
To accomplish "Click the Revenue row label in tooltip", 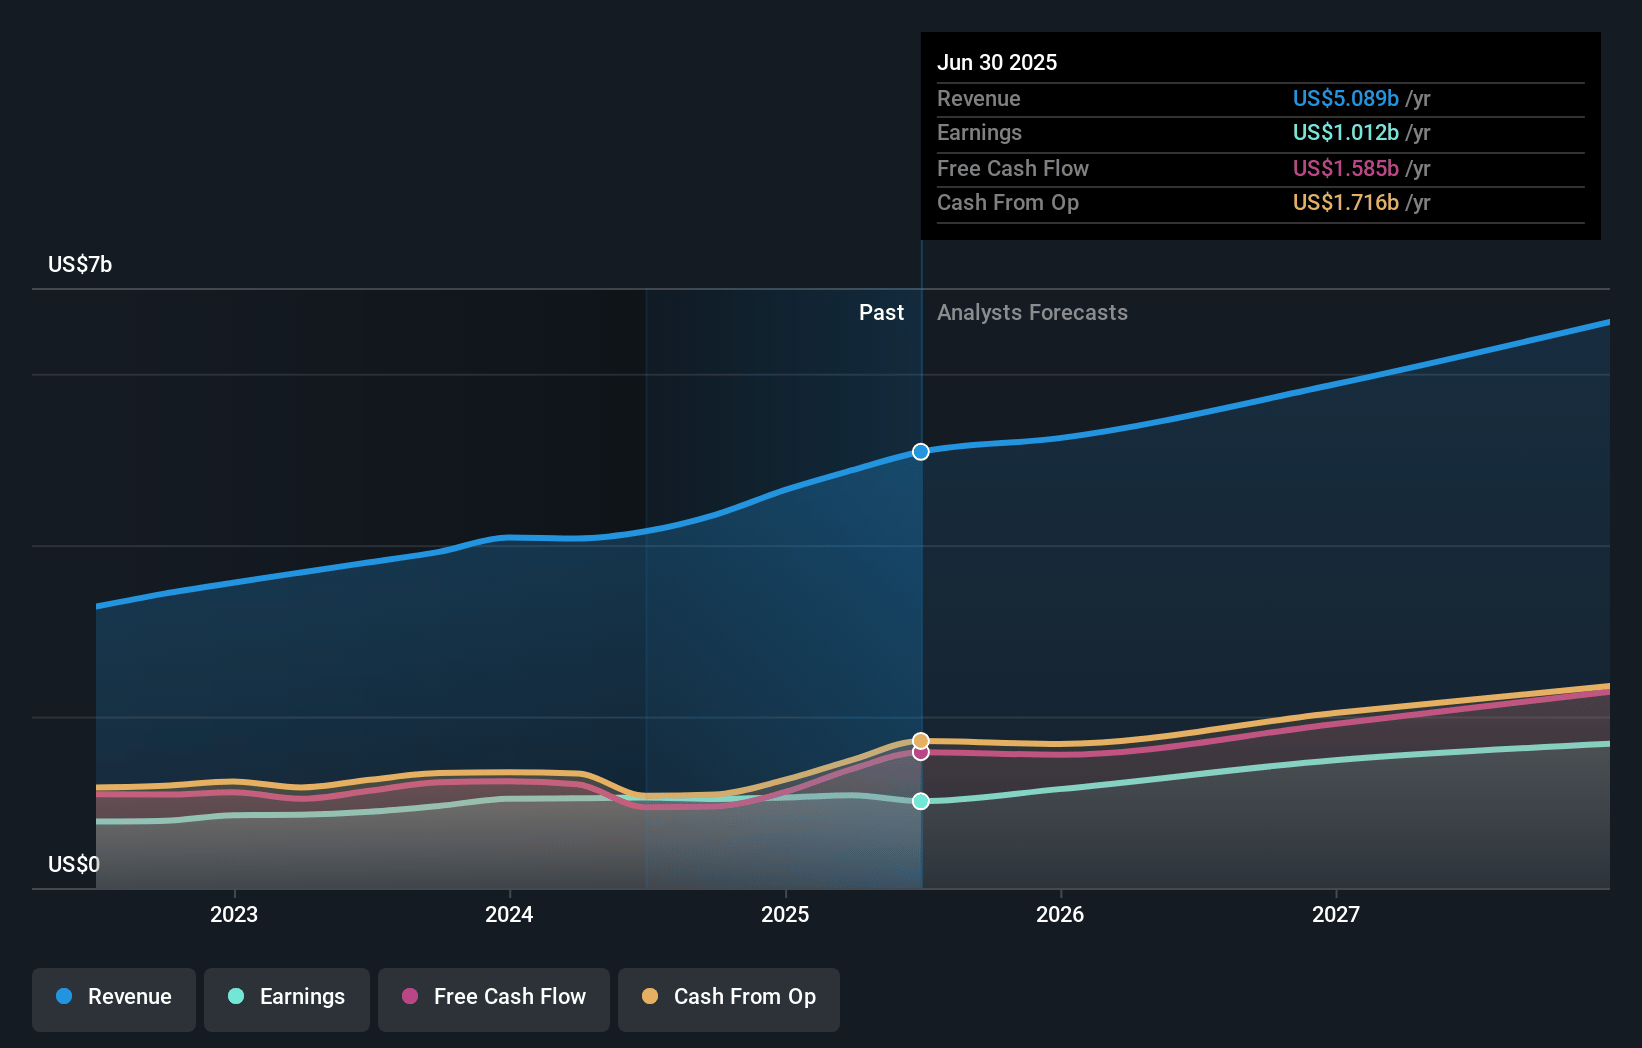I will 979,98.
